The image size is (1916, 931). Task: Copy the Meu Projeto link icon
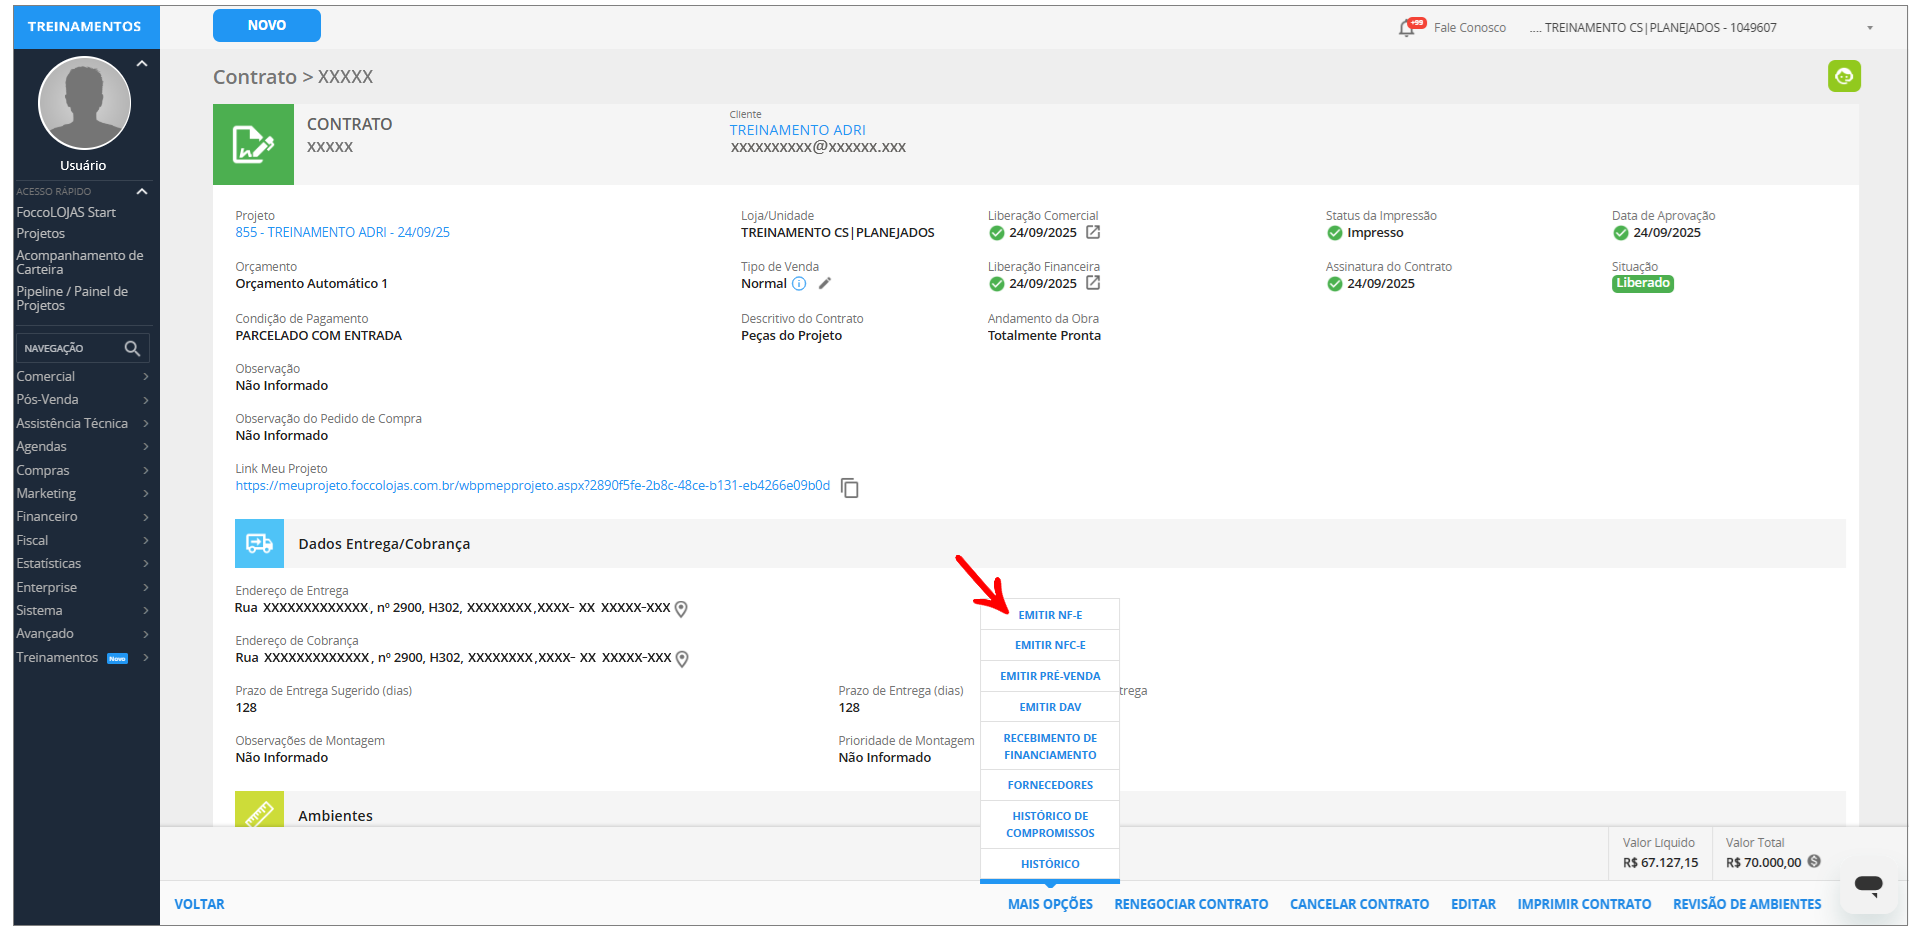[850, 487]
